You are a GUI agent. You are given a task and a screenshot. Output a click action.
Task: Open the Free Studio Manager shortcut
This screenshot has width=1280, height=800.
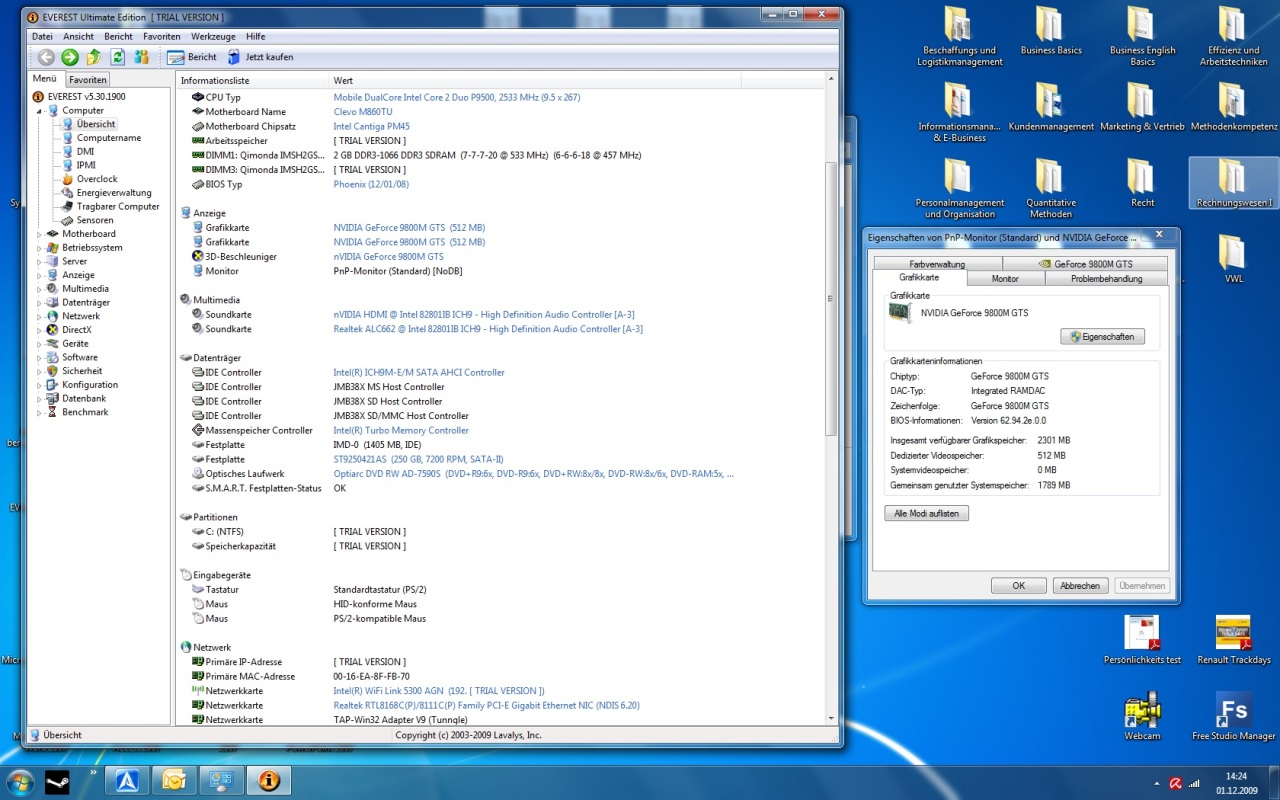pyautogui.click(x=1233, y=716)
